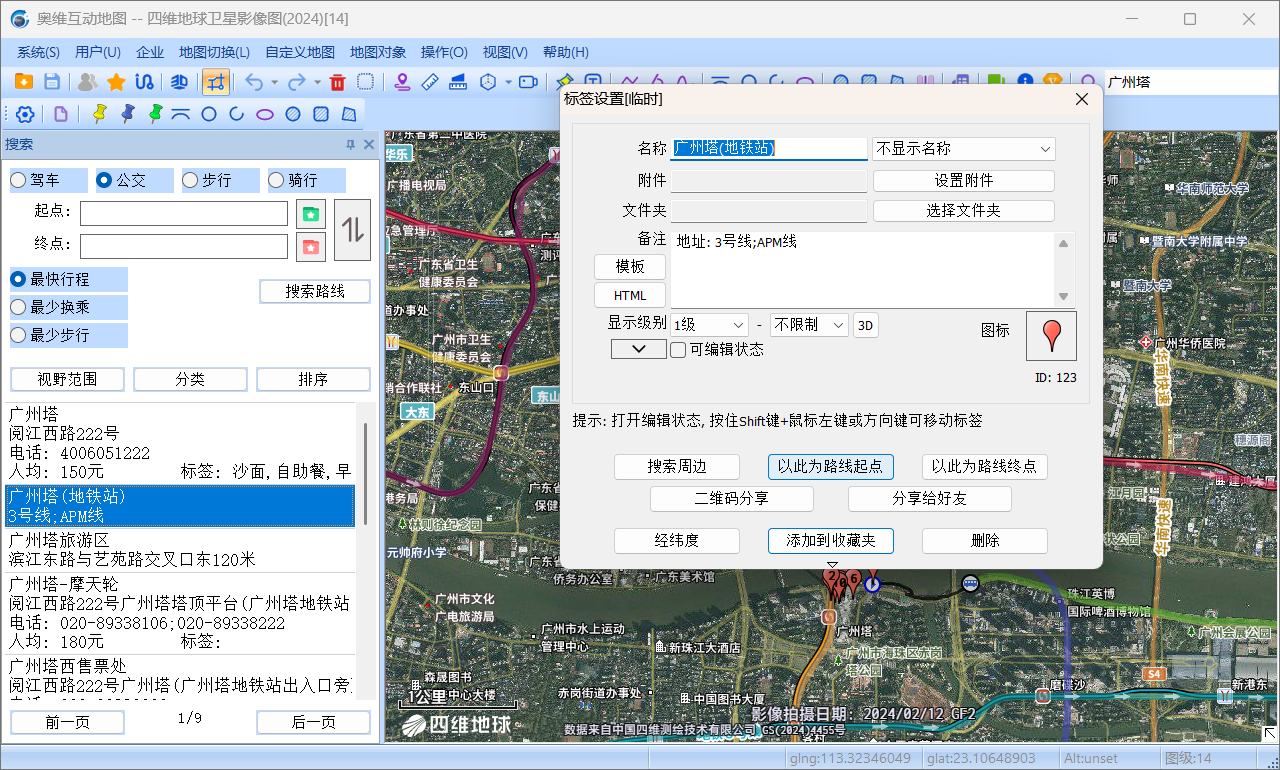1280x770 pixels.
Task: Open the 地图切换(L) menu
Action: pyautogui.click(x=214, y=52)
